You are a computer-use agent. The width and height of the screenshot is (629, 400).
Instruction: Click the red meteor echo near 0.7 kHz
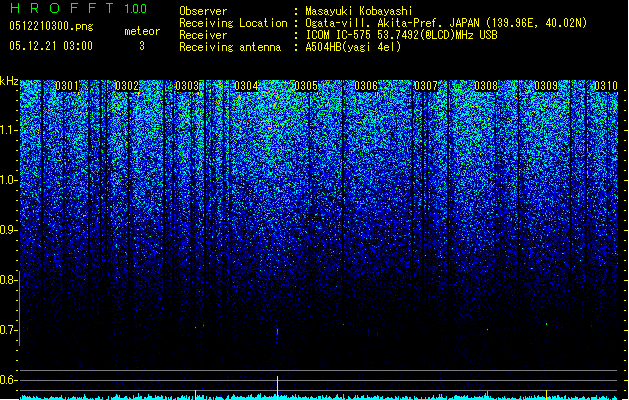pyautogui.click(x=277, y=331)
